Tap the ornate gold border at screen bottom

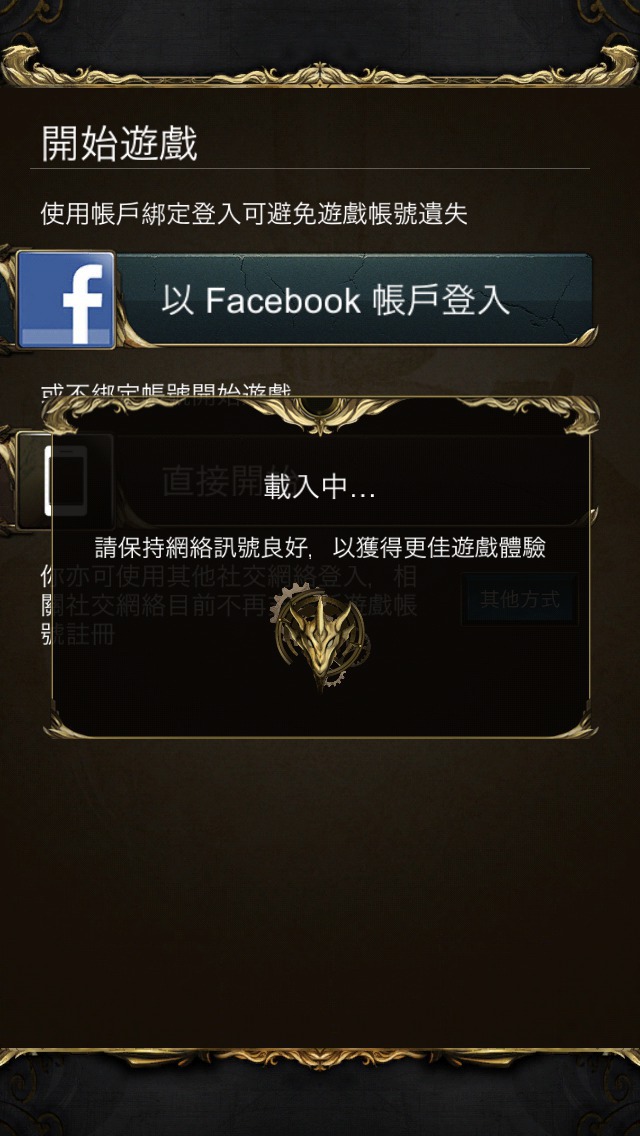[x=320, y=1058]
